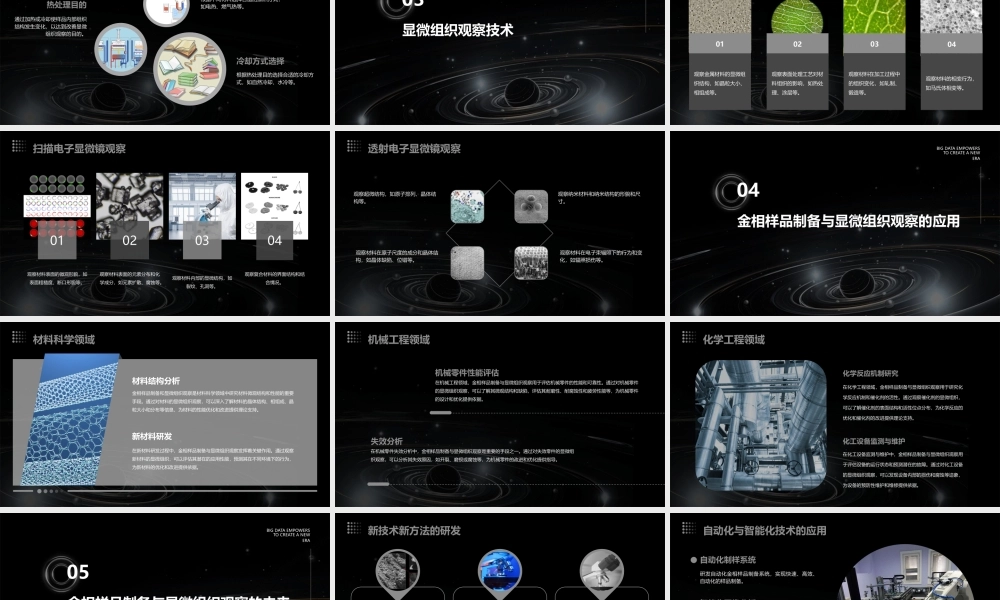The height and width of the screenshot is (600, 1000).
Task: Select the circular 05 badge on the section slide
Action: (x=77, y=572)
